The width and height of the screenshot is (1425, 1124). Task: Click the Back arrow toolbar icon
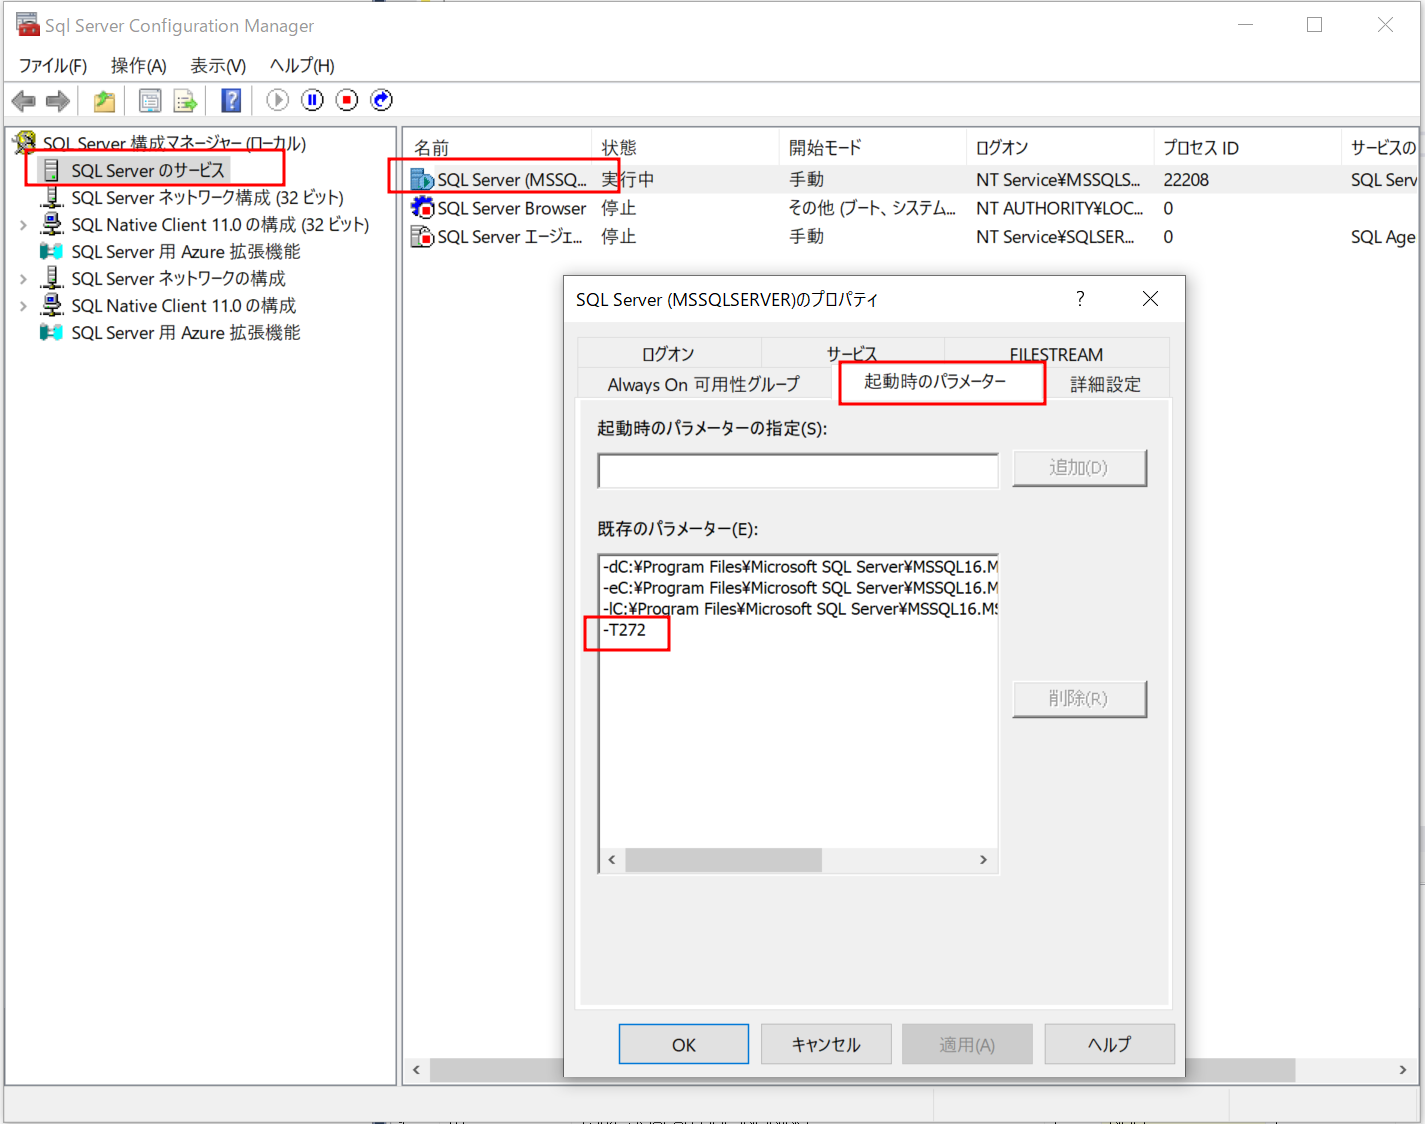[x=24, y=101]
